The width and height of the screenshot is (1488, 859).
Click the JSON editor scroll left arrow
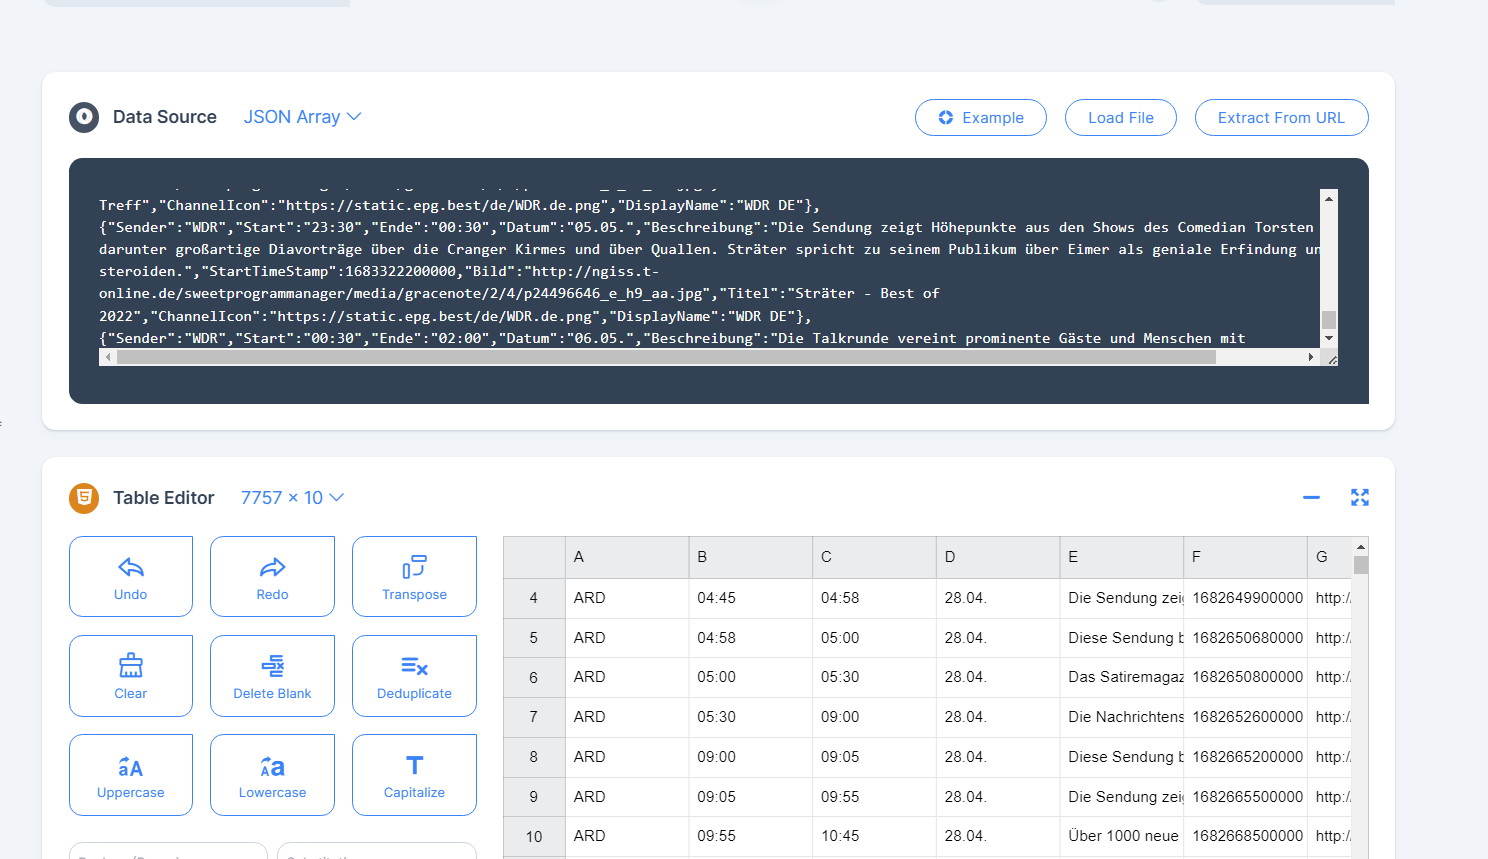(x=108, y=357)
